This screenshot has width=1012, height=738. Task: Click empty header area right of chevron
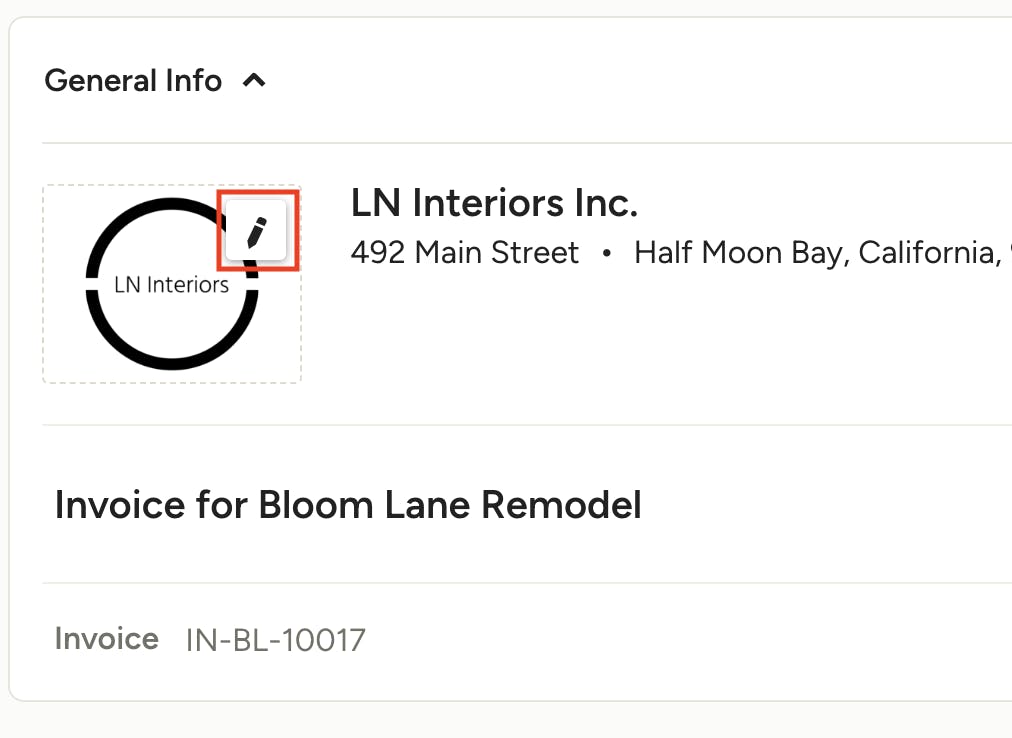coord(639,81)
